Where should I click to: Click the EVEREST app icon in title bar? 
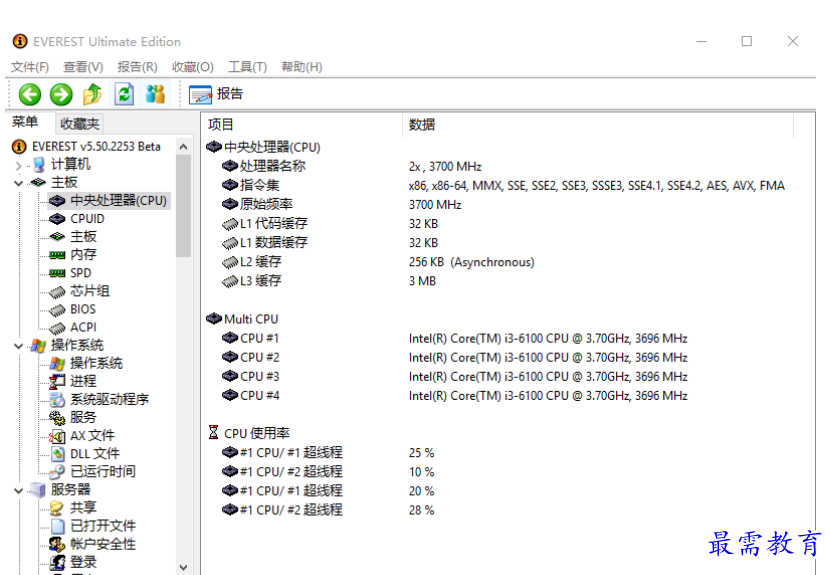coord(20,41)
